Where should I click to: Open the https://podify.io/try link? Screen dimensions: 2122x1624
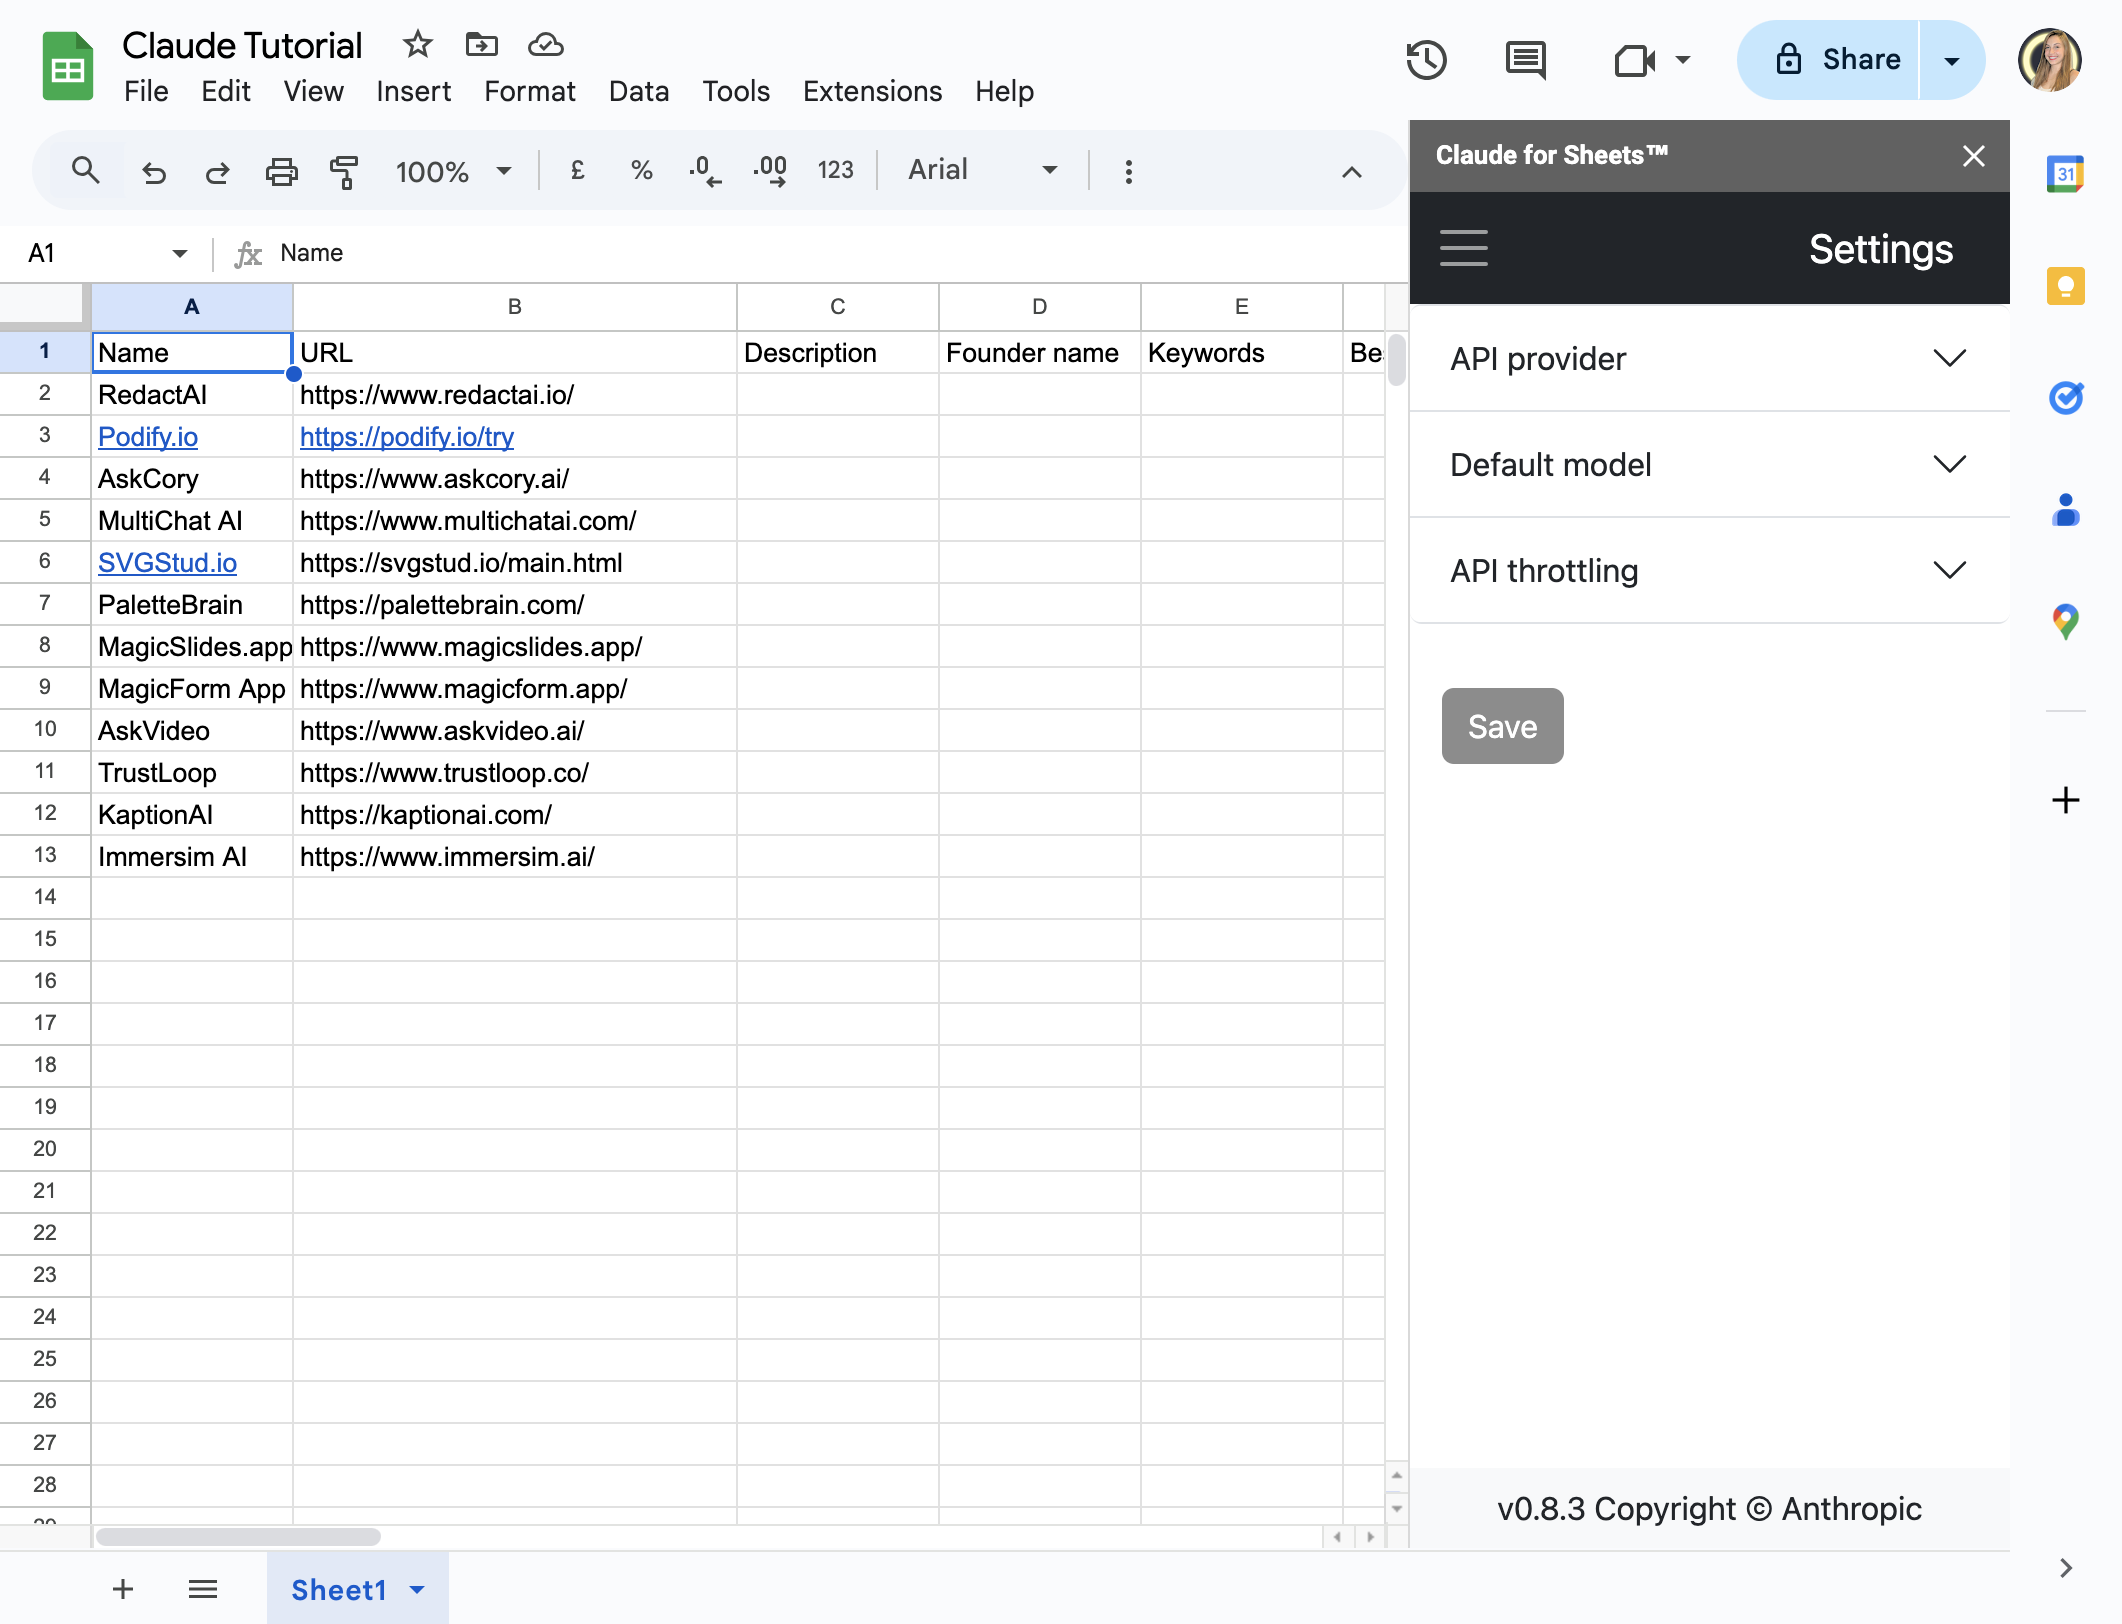tap(407, 437)
